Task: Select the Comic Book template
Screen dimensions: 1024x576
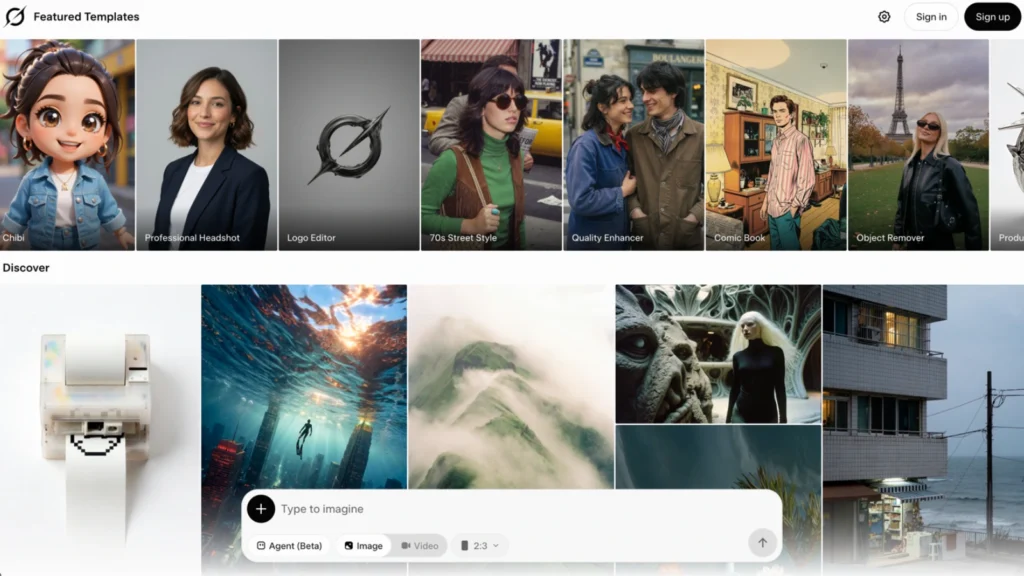Action: [776, 145]
